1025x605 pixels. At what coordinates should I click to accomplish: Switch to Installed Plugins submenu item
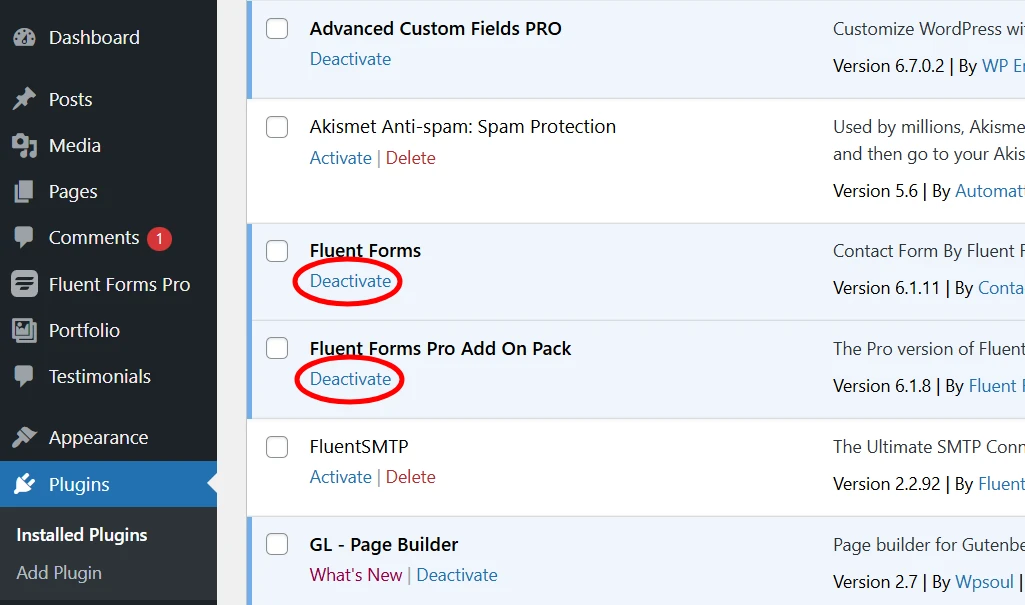pyautogui.click(x=80, y=534)
